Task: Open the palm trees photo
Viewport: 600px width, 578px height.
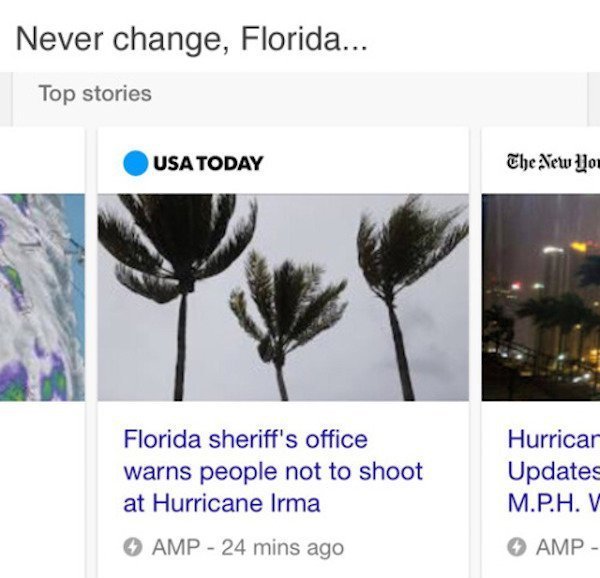Action: coord(283,298)
